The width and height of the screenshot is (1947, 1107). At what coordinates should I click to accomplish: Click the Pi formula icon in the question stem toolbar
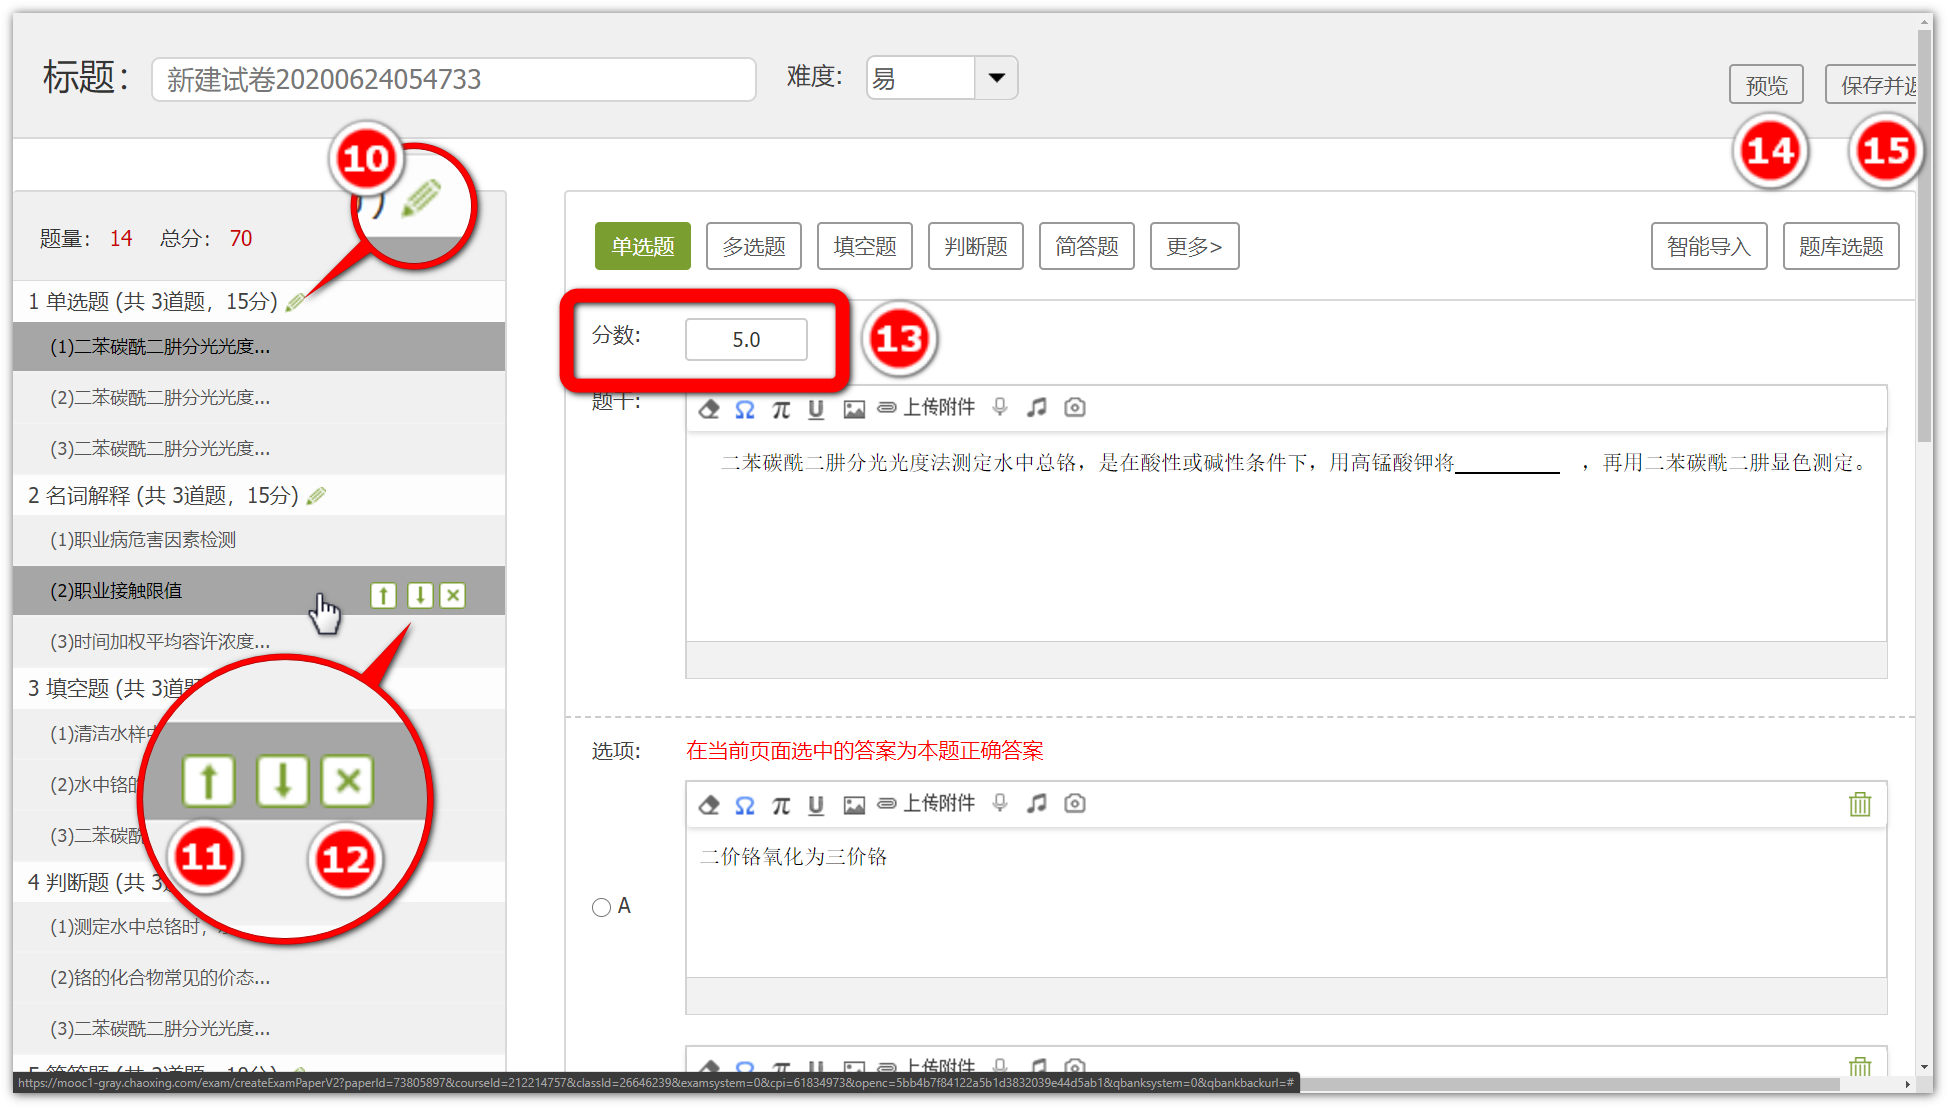click(781, 409)
